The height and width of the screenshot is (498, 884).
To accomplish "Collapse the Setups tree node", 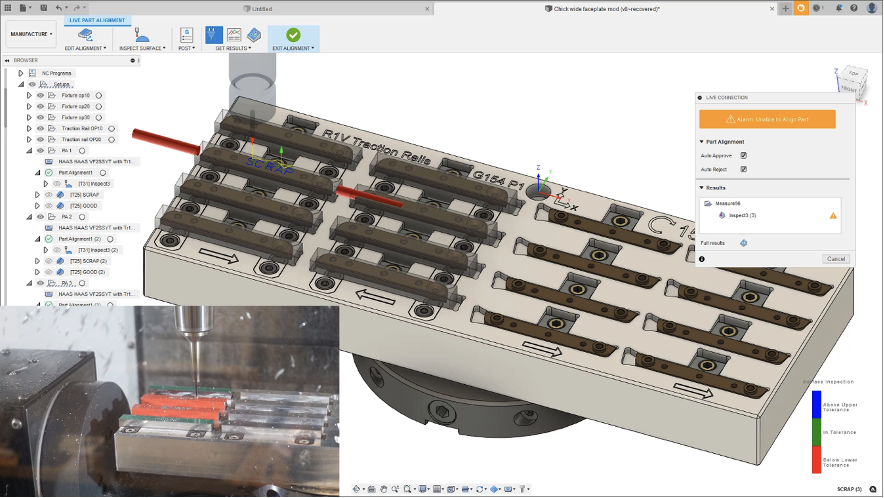I will tap(21, 84).
